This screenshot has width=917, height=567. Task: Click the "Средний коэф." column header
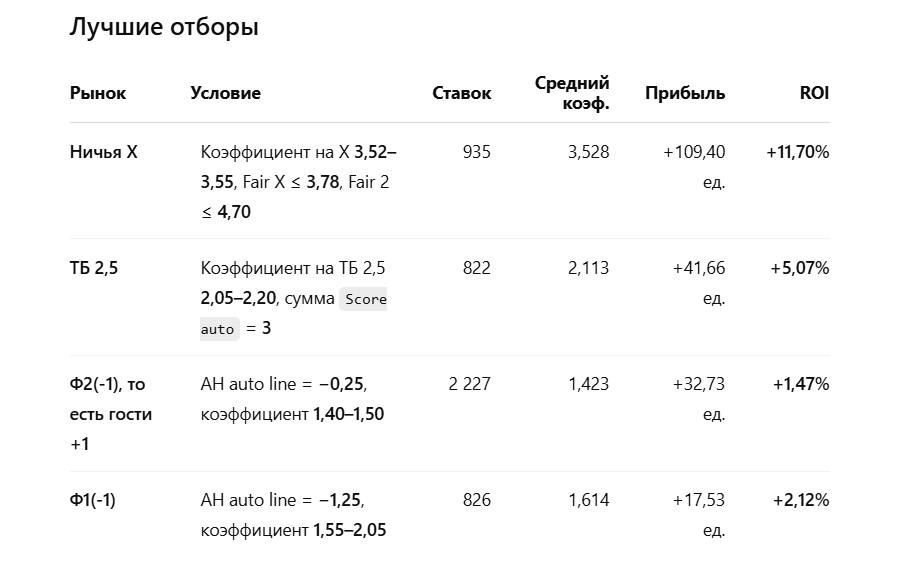572,93
